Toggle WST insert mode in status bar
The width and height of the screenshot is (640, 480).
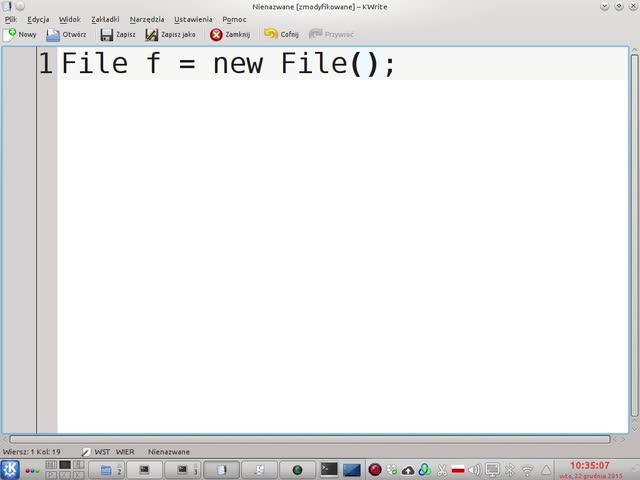(102, 452)
